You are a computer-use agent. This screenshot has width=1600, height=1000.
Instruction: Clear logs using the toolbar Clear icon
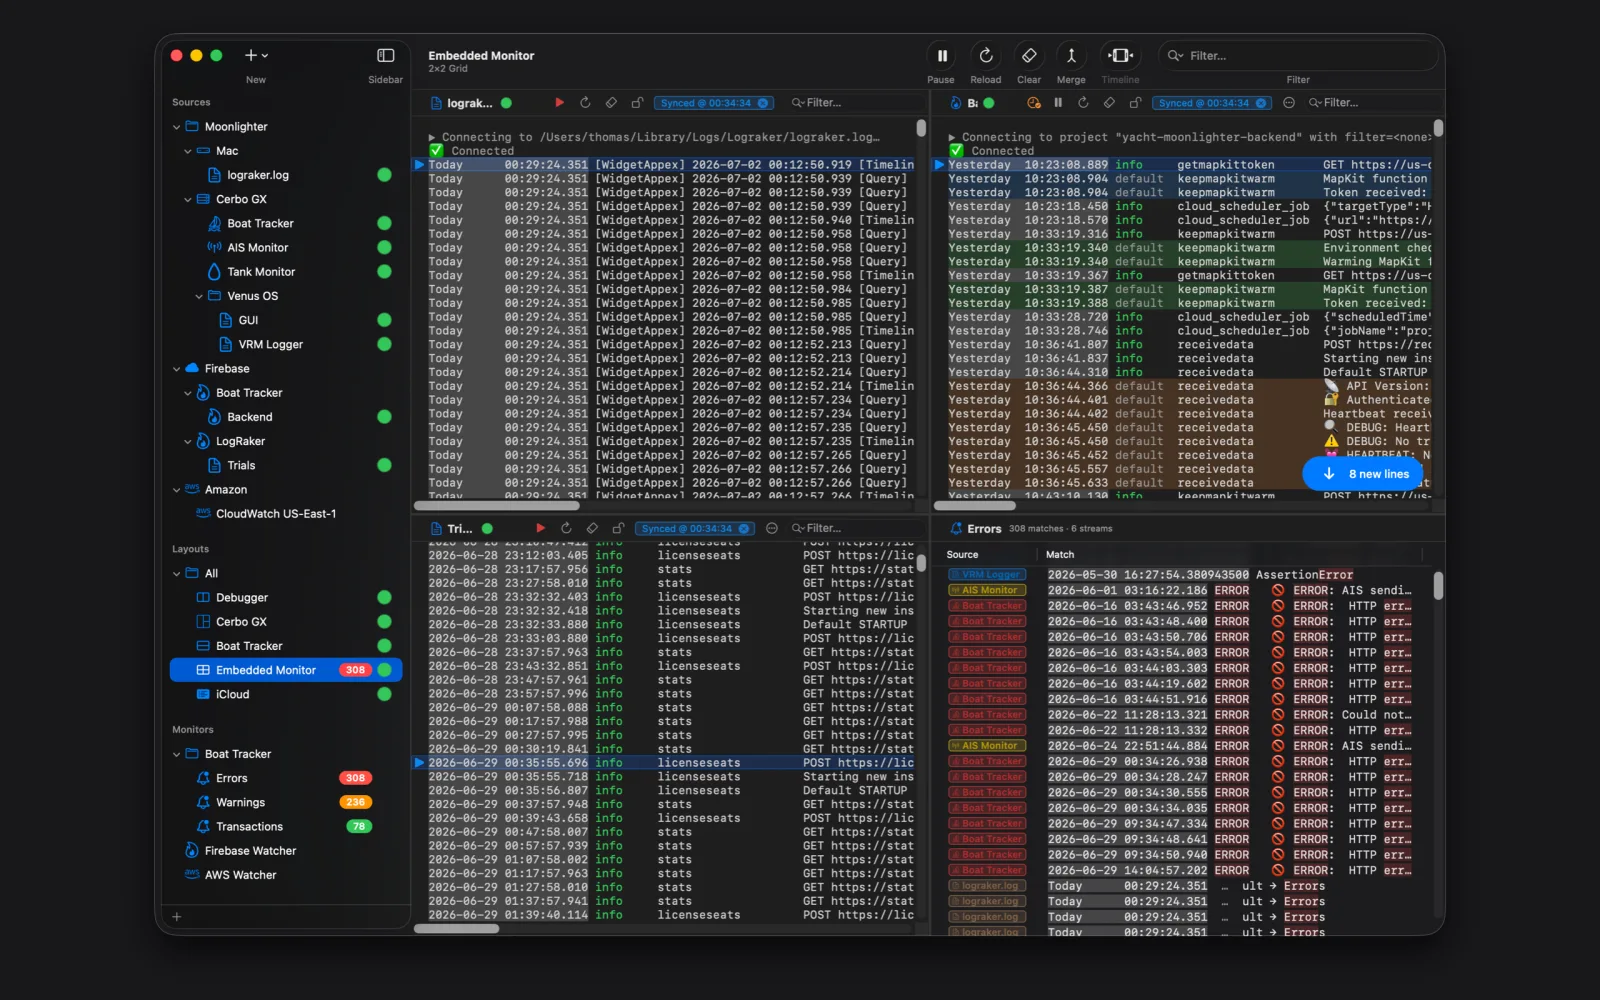click(1029, 56)
